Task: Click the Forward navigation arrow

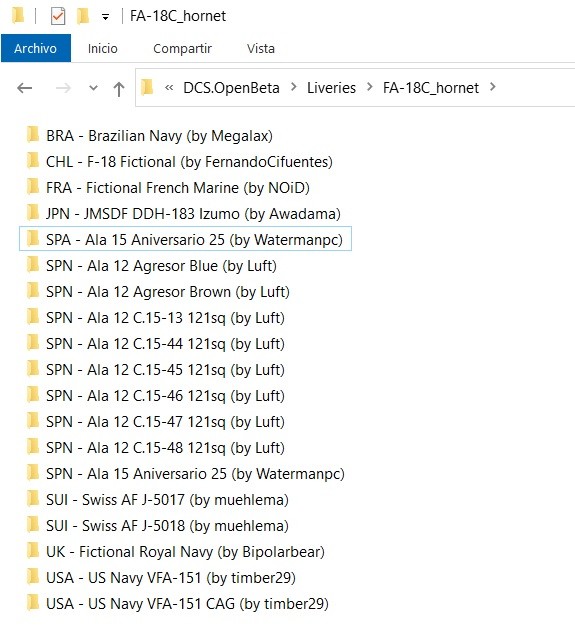Action: [63, 87]
